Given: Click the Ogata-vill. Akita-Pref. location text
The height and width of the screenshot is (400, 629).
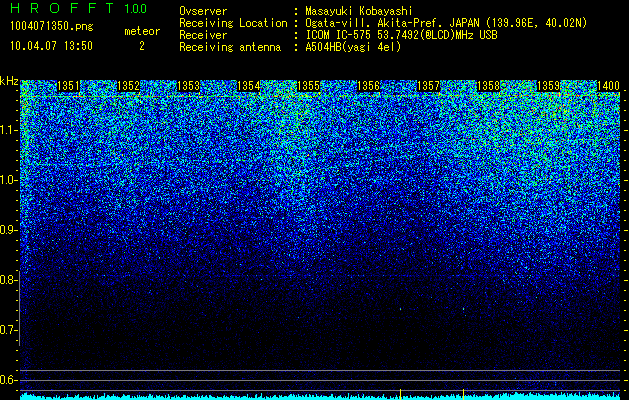Looking at the screenshot, I should [x=446, y=23].
